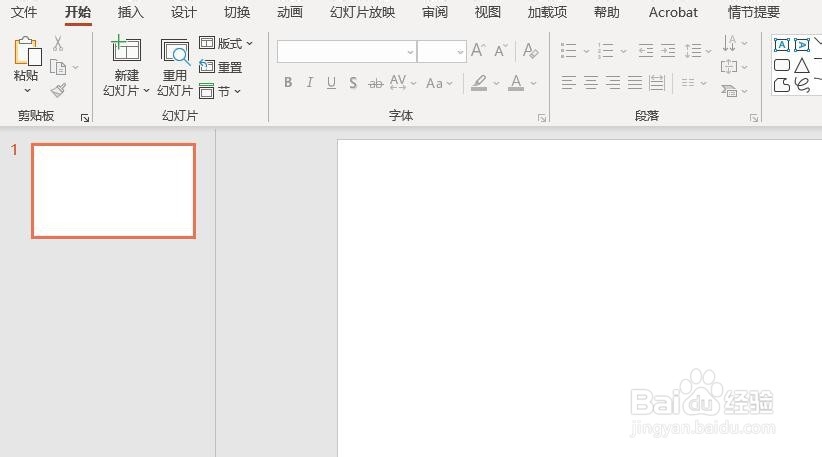The height and width of the screenshot is (457, 822).
Task: Justify text alignment
Action: [x=635, y=82]
